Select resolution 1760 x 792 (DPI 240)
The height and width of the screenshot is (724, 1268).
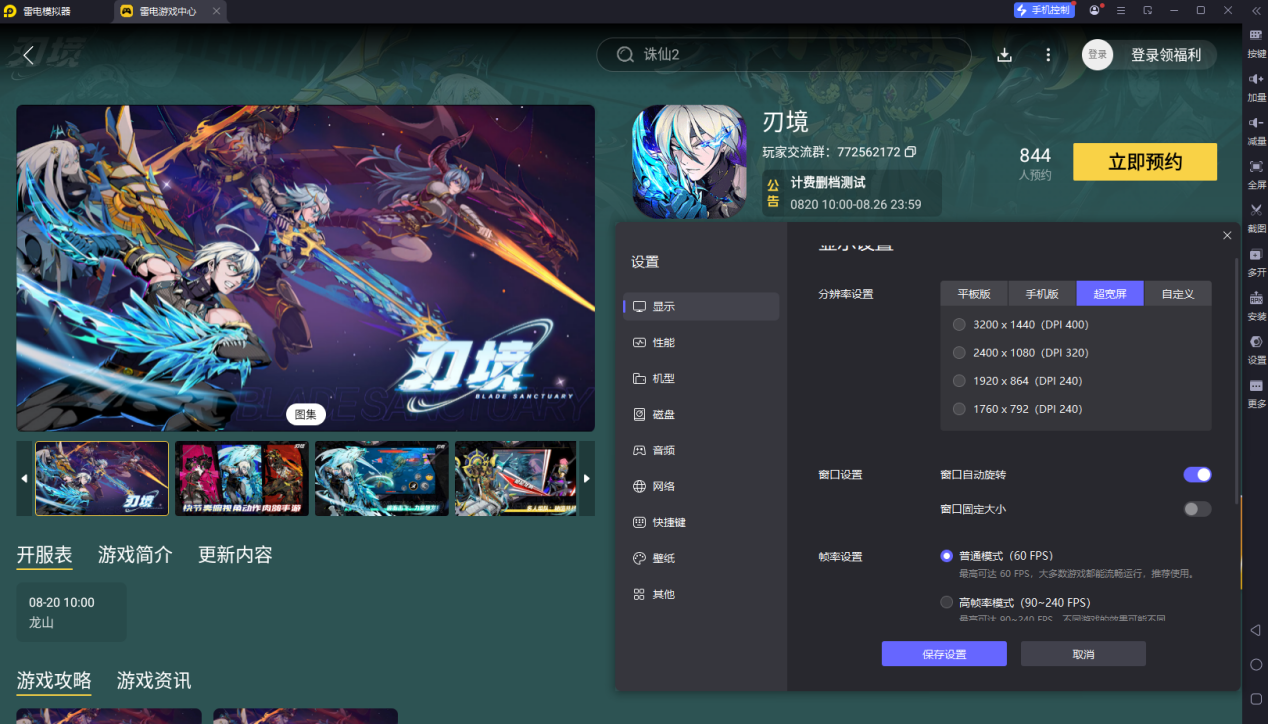tap(959, 409)
